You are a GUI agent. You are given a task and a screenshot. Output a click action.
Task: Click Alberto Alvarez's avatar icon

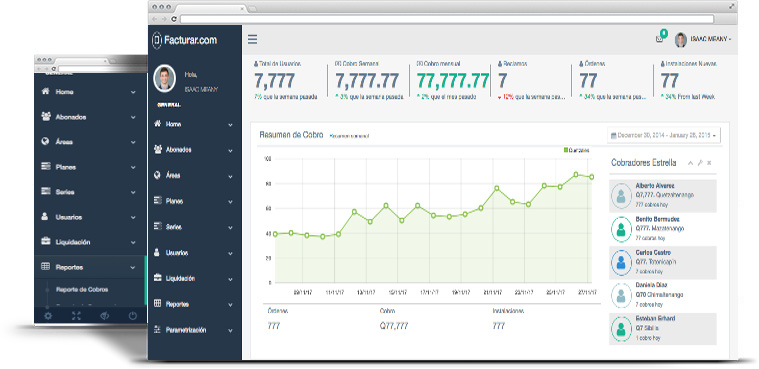click(620, 196)
